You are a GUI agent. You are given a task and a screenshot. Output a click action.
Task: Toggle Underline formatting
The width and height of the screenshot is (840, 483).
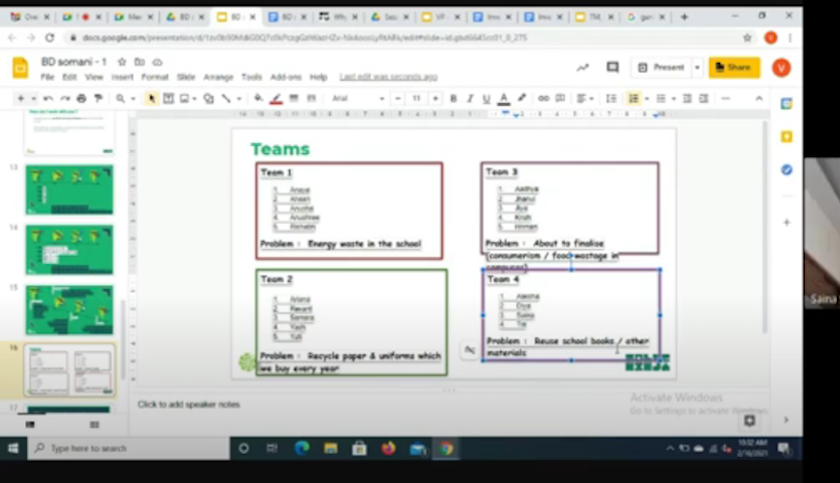coord(486,99)
